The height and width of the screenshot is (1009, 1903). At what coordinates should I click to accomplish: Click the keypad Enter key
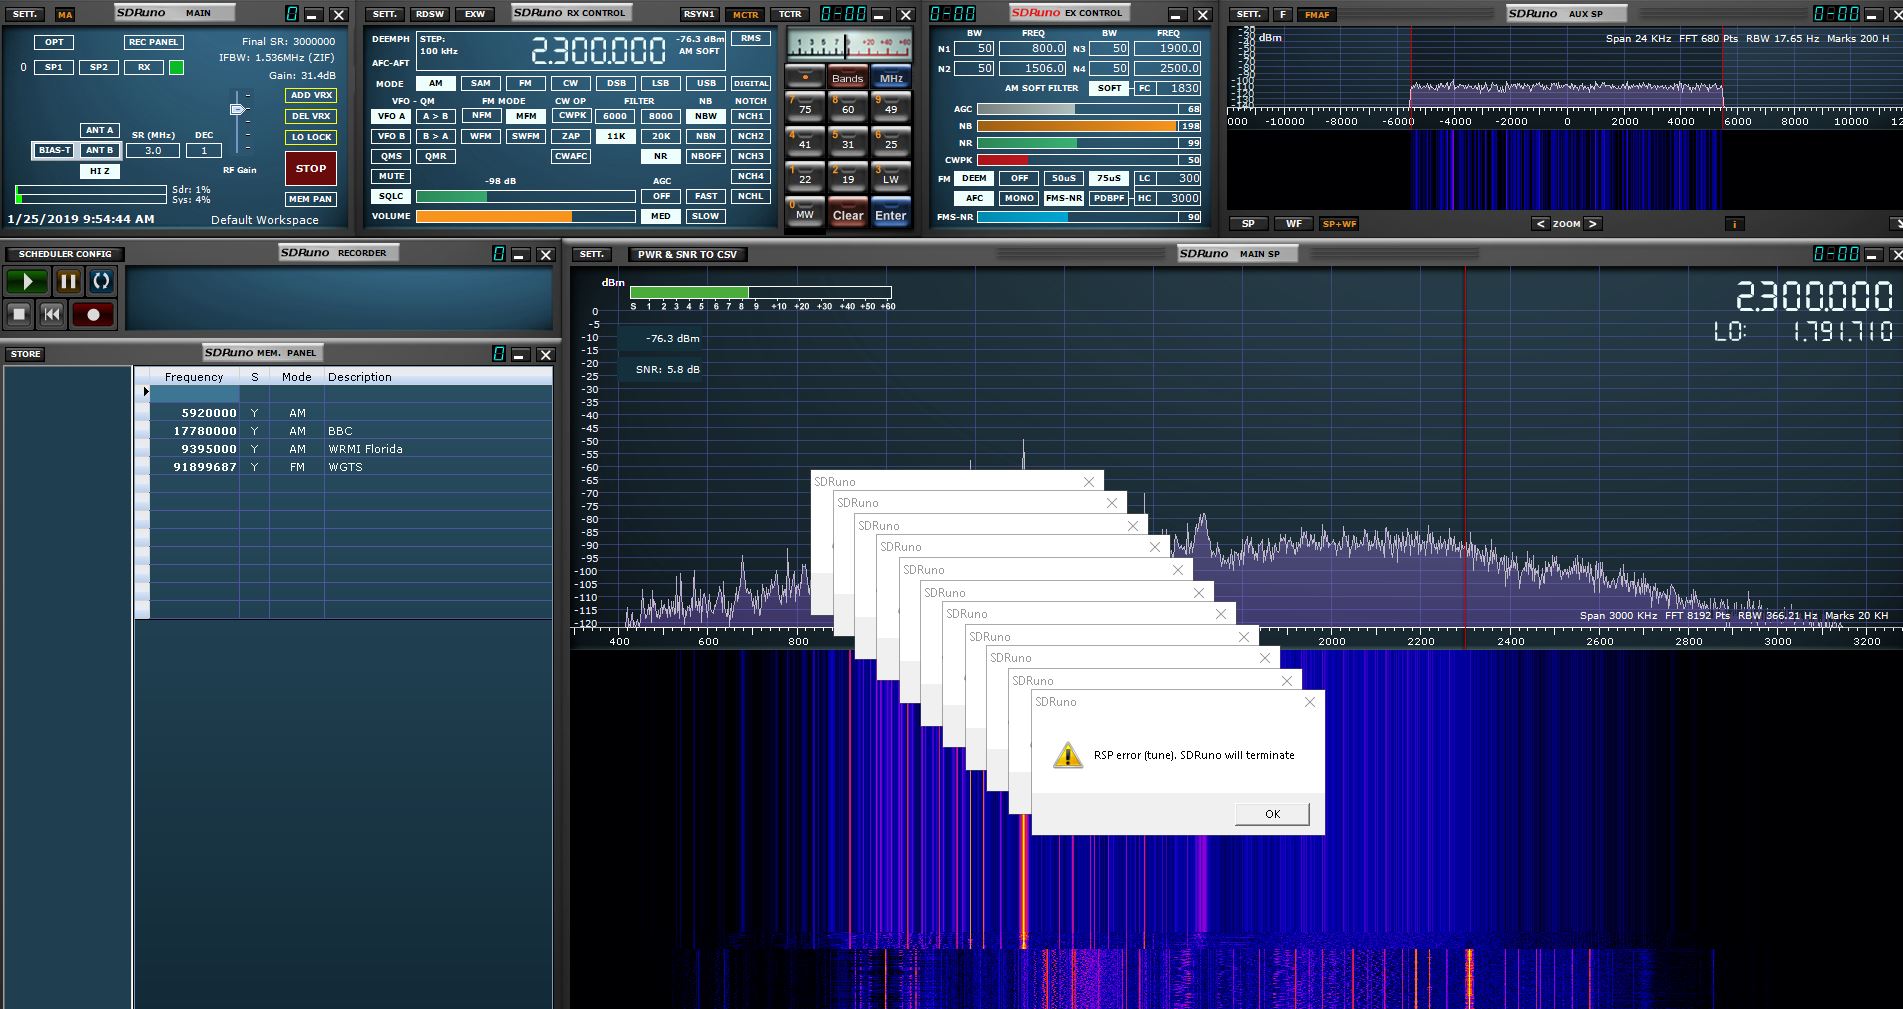(x=891, y=212)
